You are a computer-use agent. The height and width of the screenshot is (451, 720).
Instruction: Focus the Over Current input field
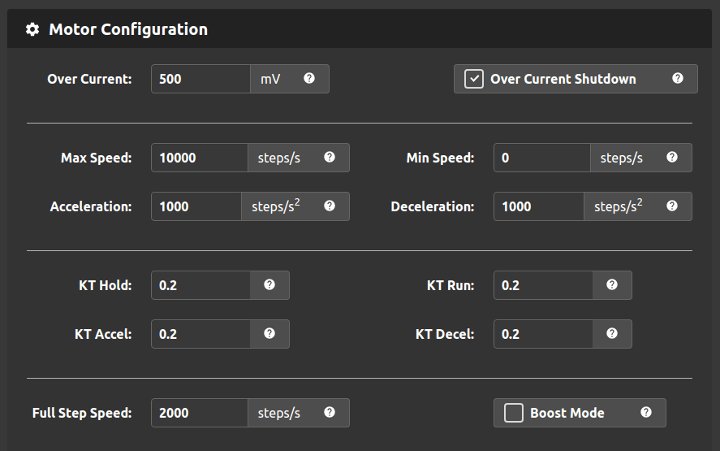tap(201, 79)
